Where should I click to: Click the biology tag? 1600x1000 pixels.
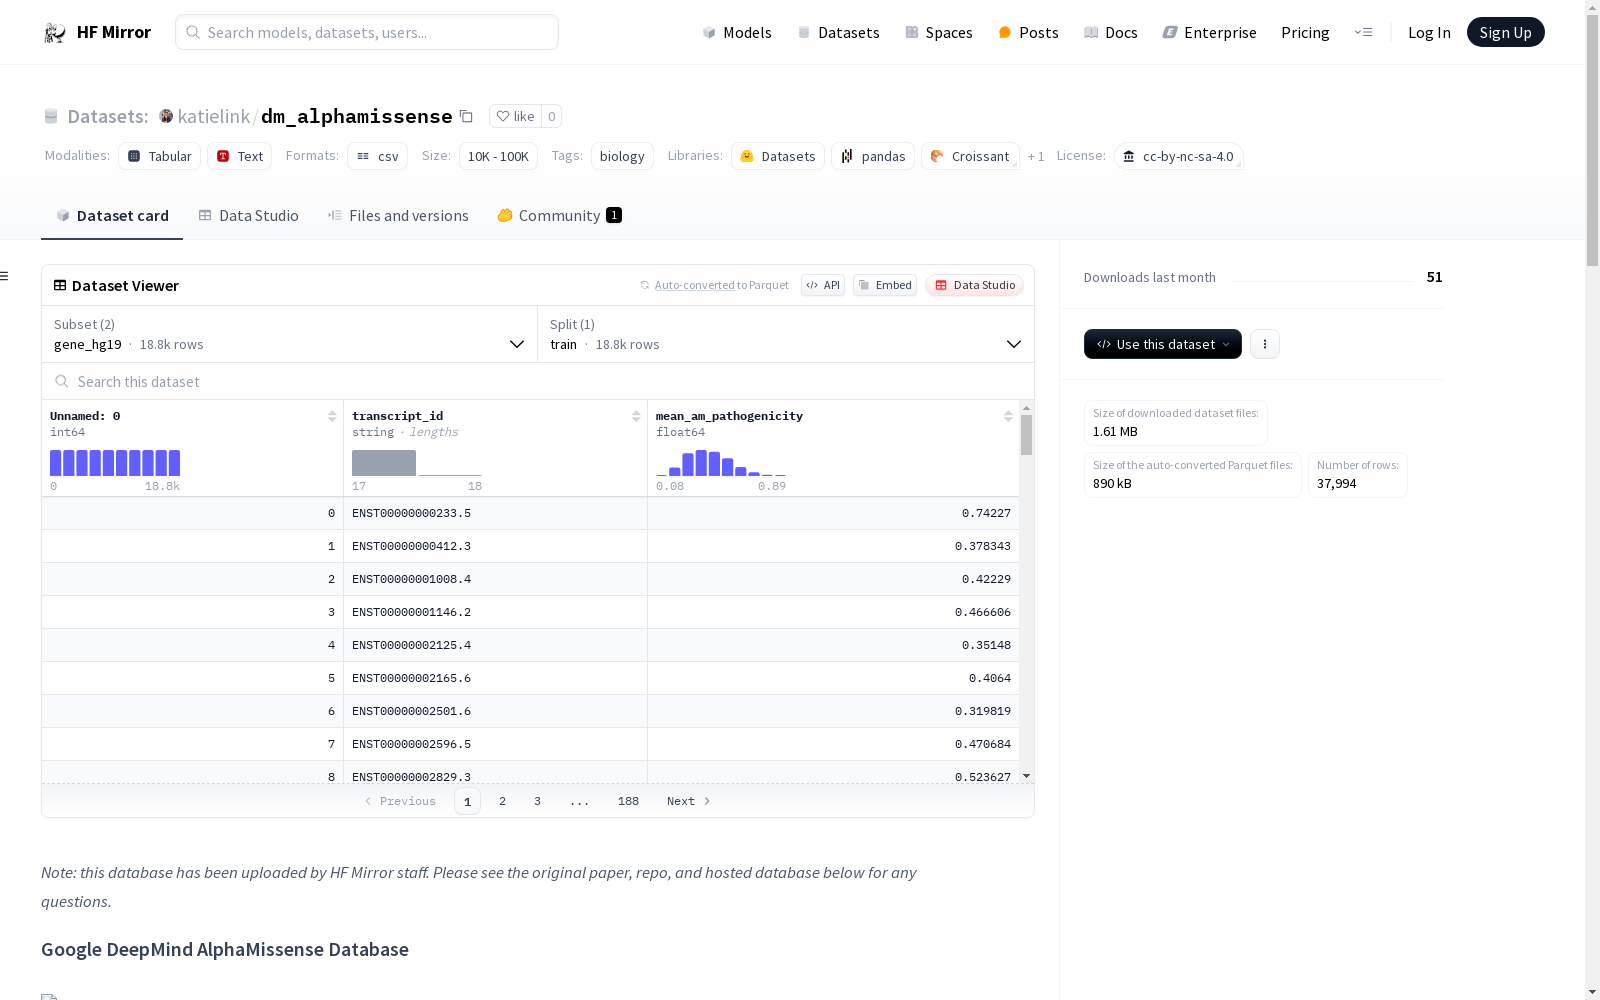click(x=622, y=156)
